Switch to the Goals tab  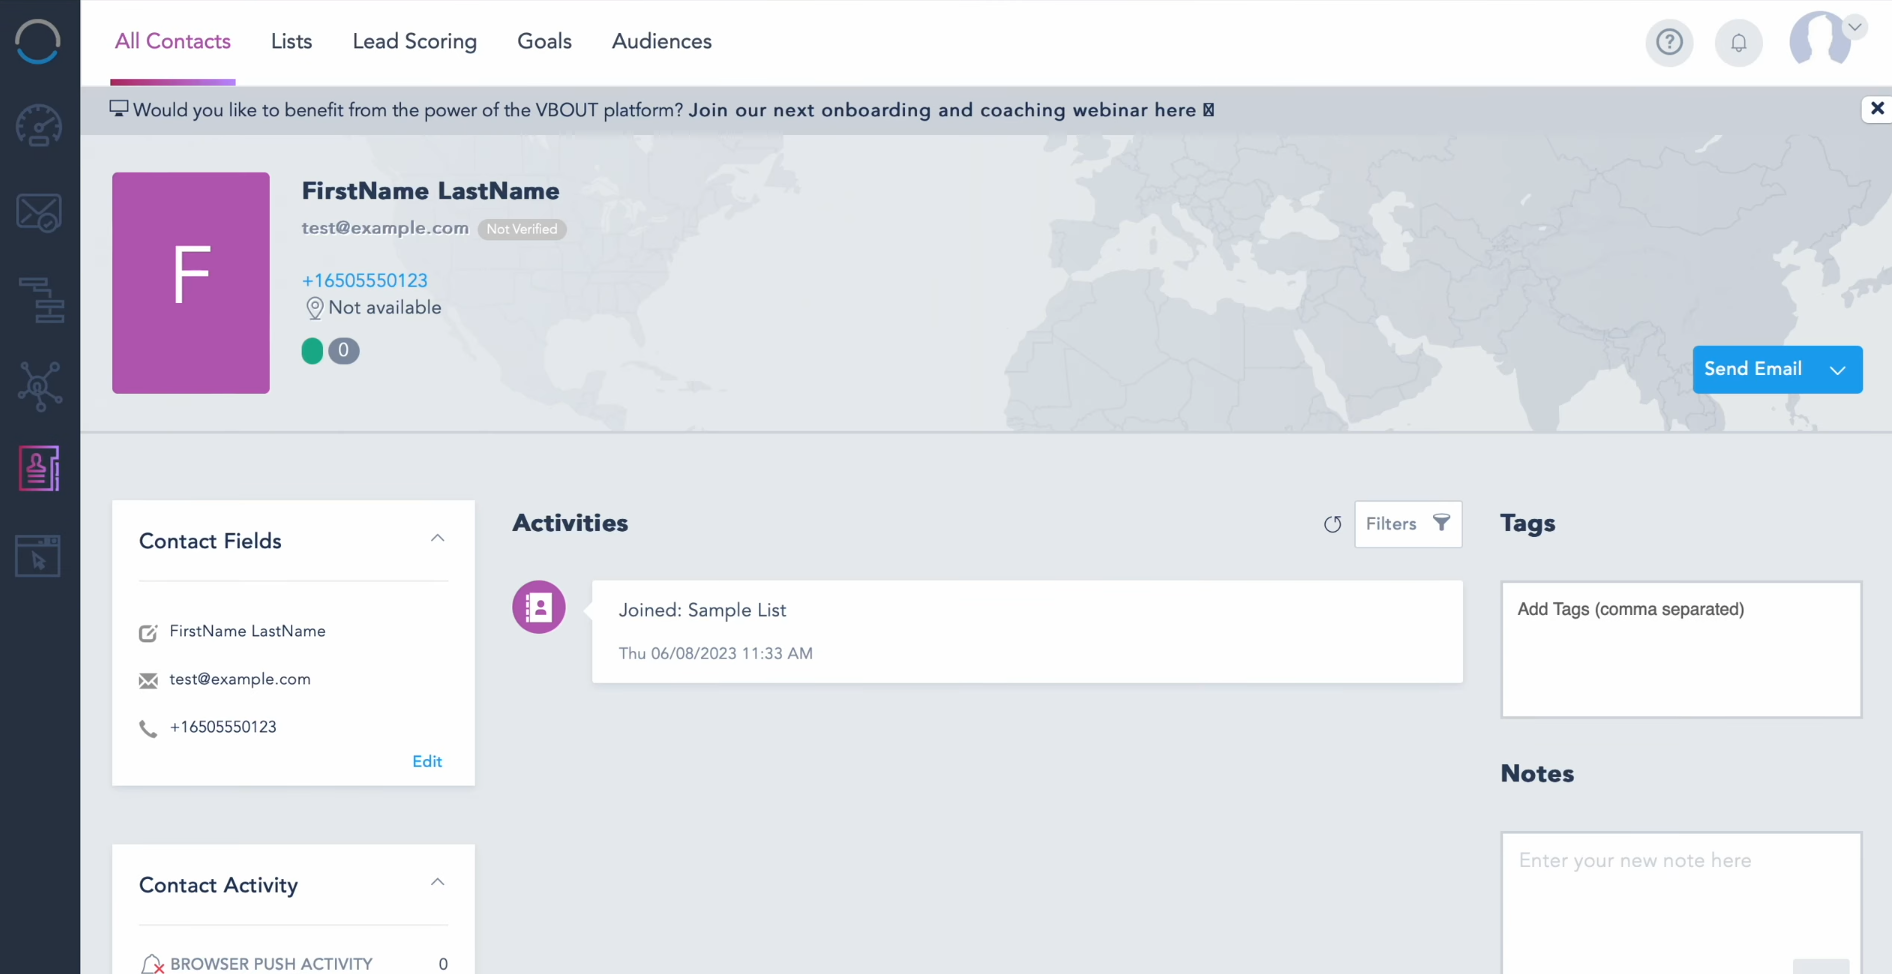pos(544,41)
